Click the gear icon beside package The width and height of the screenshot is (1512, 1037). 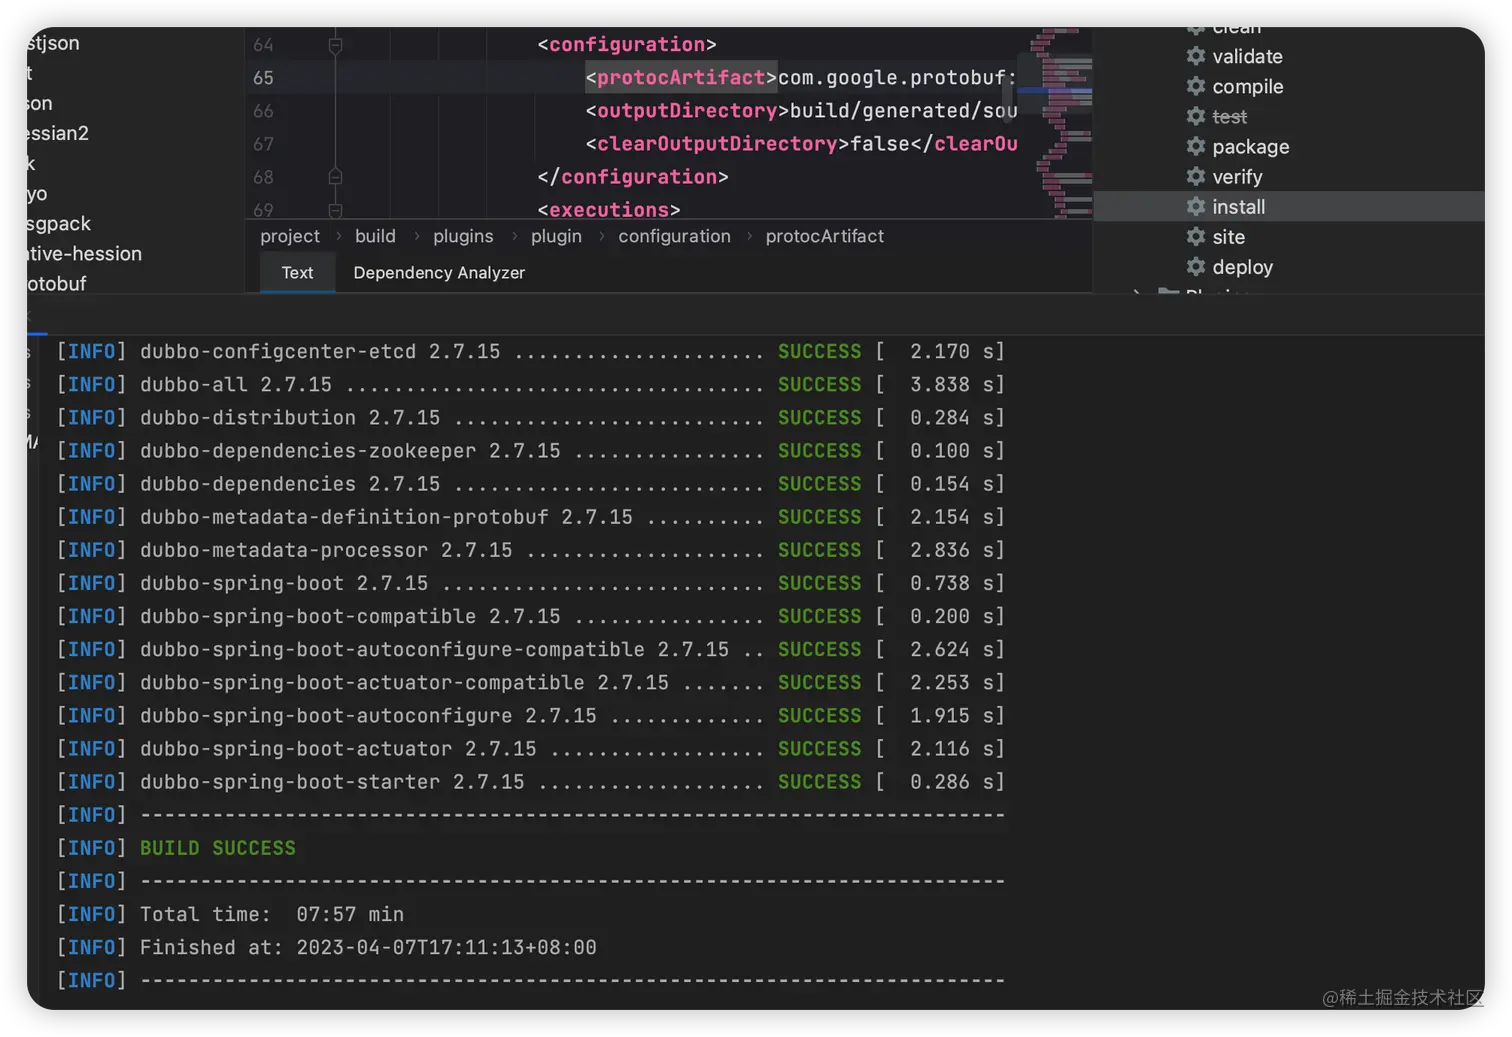(1195, 146)
